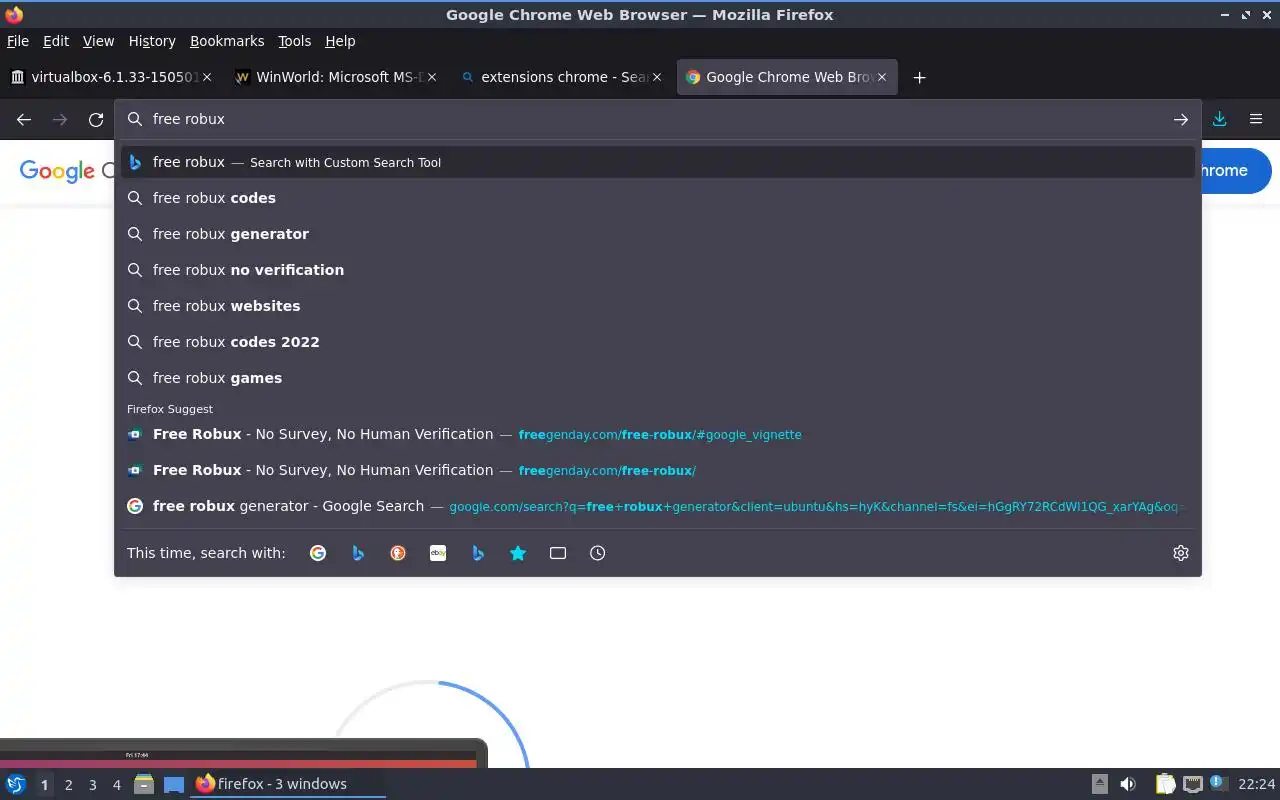Search history using the clock icon
The height and width of the screenshot is (800, 1280).
pos(598,553)
